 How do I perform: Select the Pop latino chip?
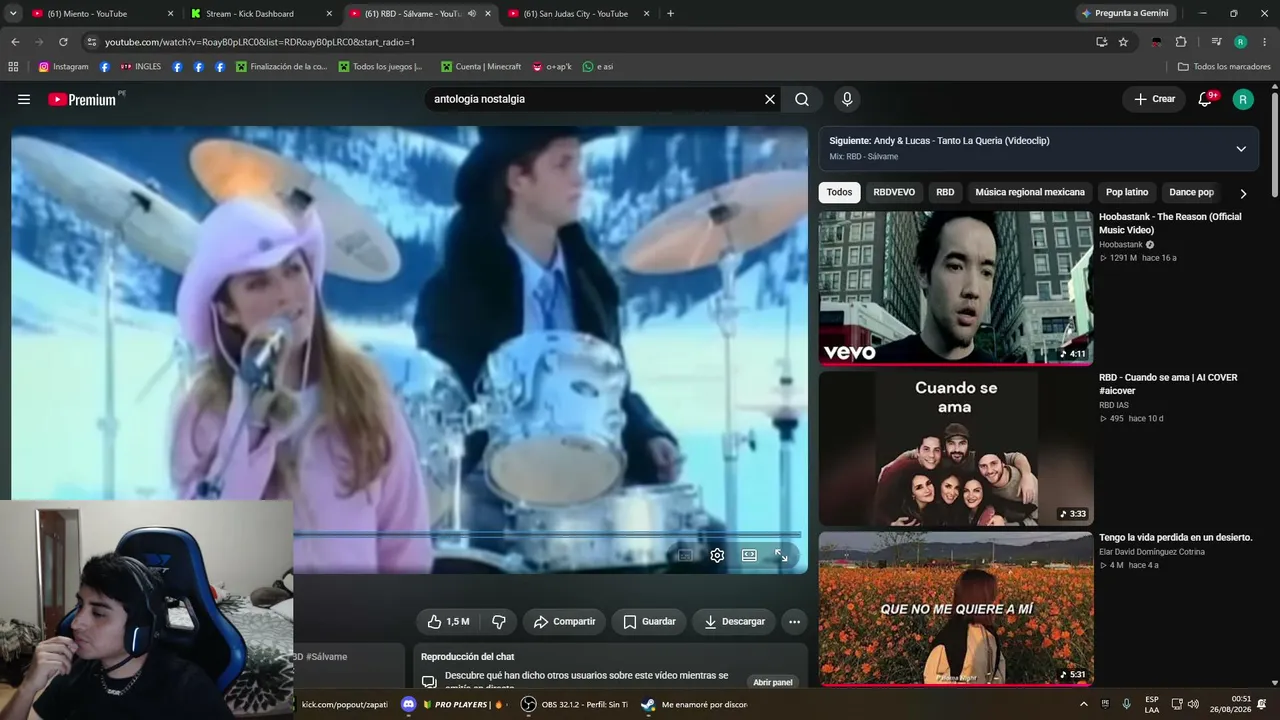point(1127,192)
